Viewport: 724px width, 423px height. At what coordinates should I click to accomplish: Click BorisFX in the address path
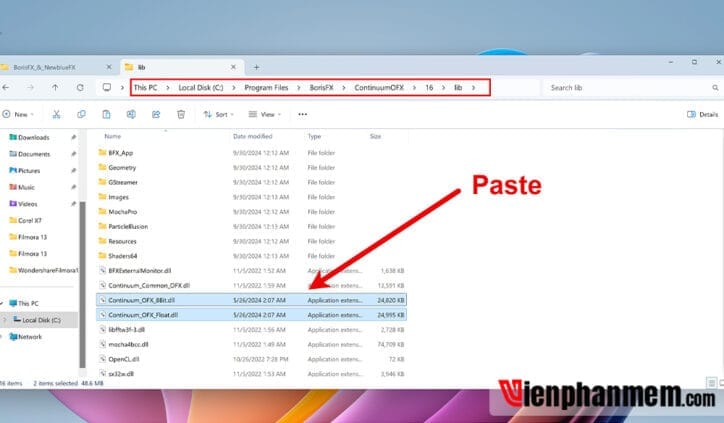321,87
